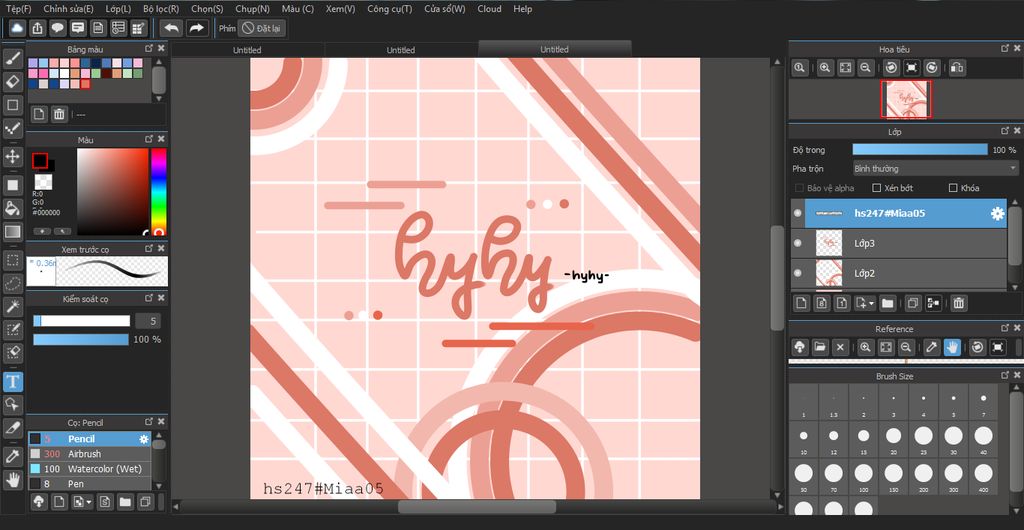The height and width of the screenshot is (530, 1024).
Task: Duplicate layer icon in Lớp panel
Action: [x=913, y=303]
